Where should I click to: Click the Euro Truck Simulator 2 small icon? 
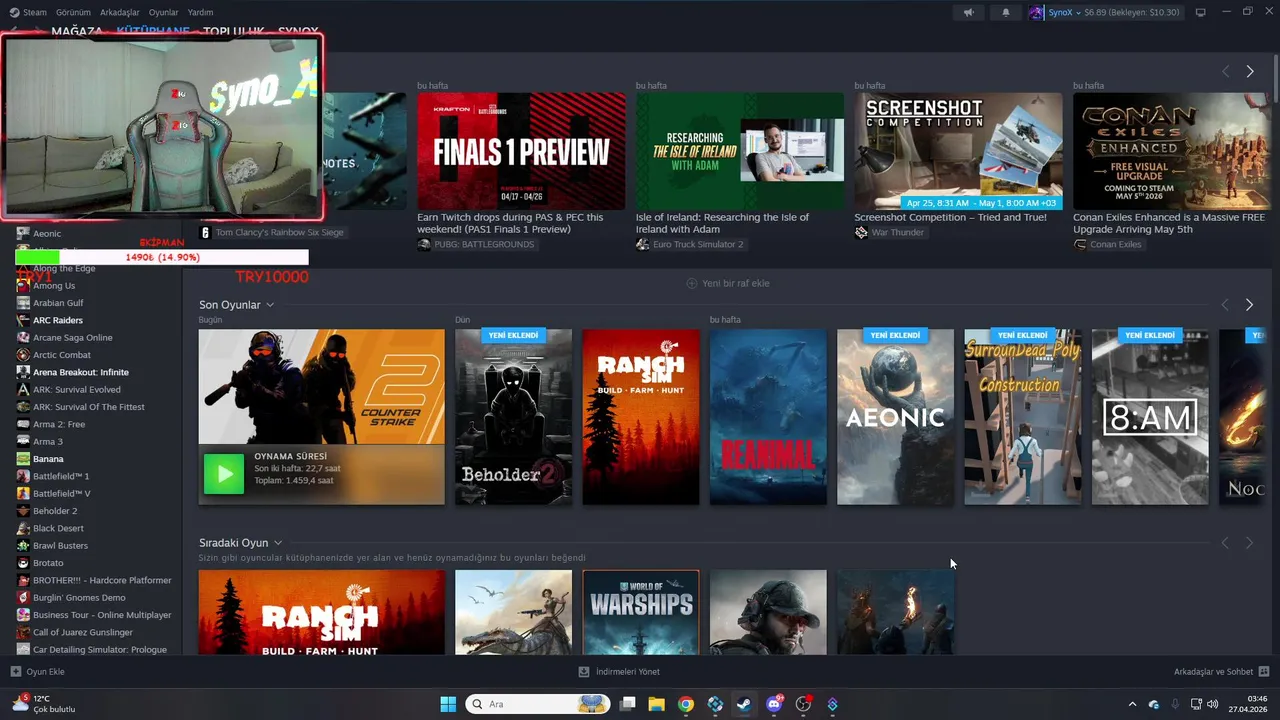point(642,244)
